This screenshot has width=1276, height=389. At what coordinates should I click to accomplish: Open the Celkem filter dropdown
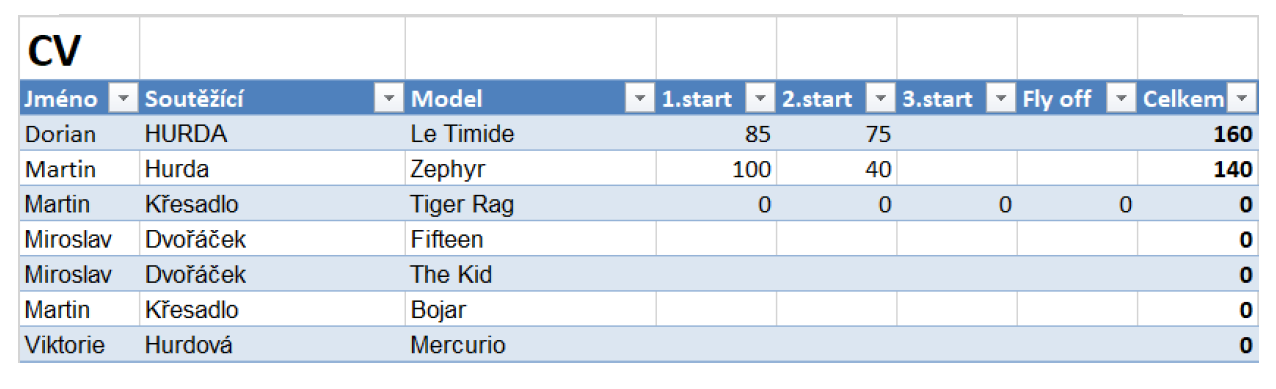click(x=1241, y=99)
